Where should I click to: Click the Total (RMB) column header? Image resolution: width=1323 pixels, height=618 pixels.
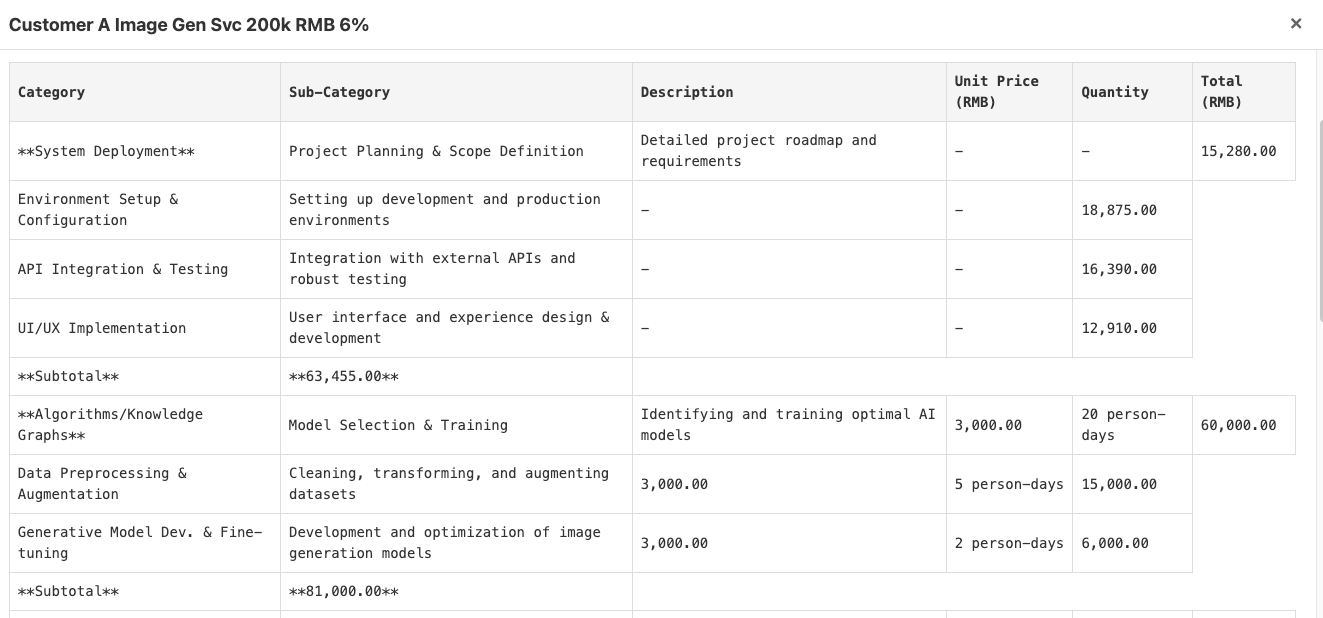1221,91
